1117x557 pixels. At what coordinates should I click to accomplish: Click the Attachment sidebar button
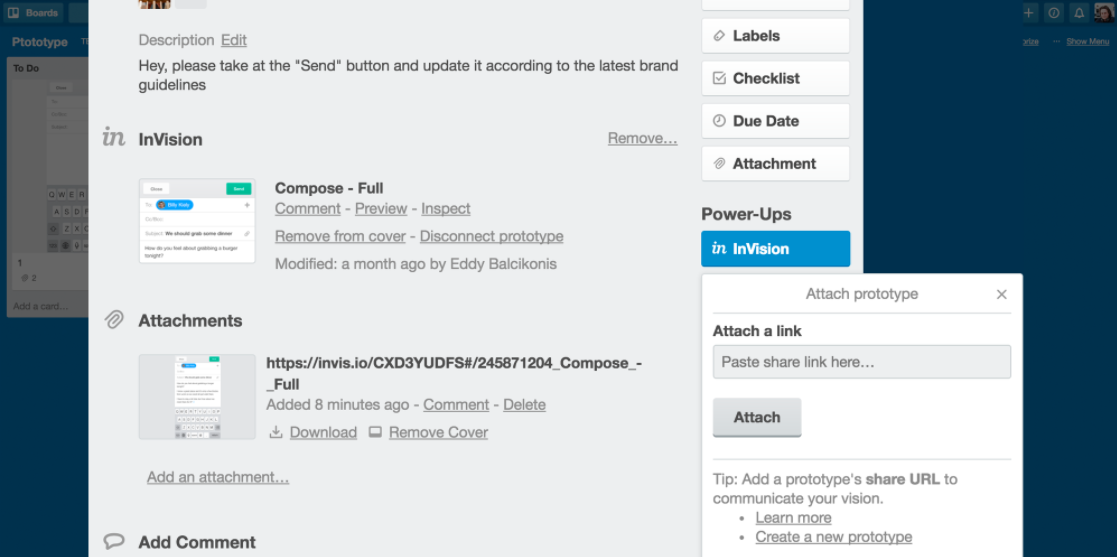775,164
